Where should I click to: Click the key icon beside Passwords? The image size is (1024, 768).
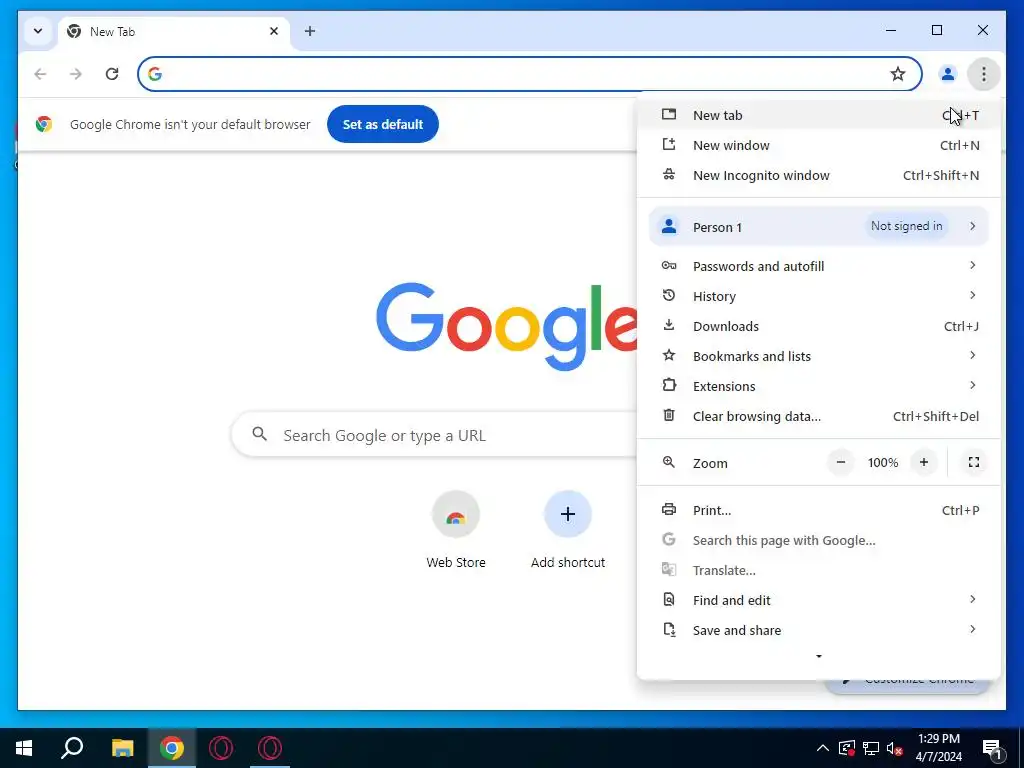(669, 265)
